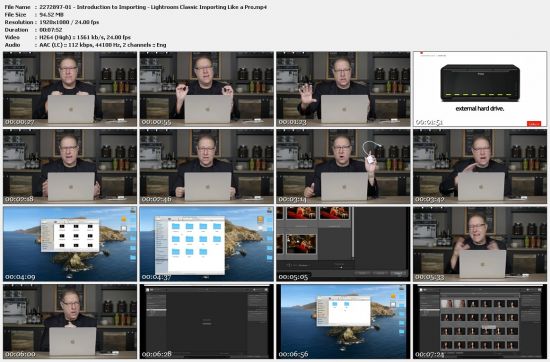Click the Audio line AAC (LC) 112 kbps
Screen dimensions: 550x362
85,45
